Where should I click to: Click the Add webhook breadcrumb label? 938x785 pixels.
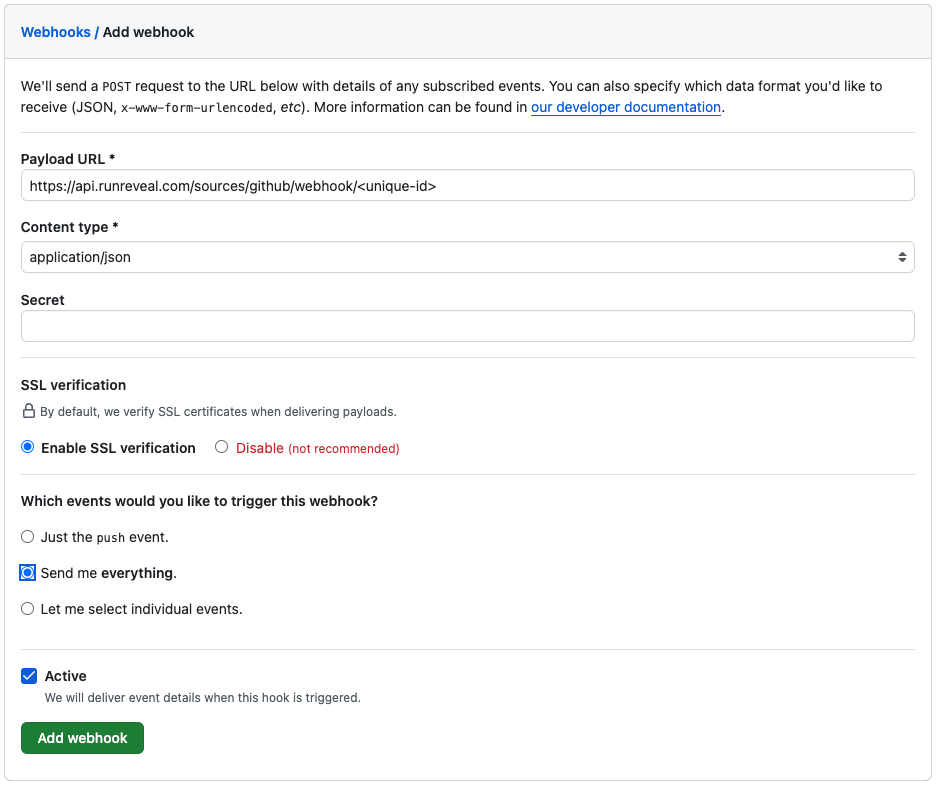tap(148, 32)
